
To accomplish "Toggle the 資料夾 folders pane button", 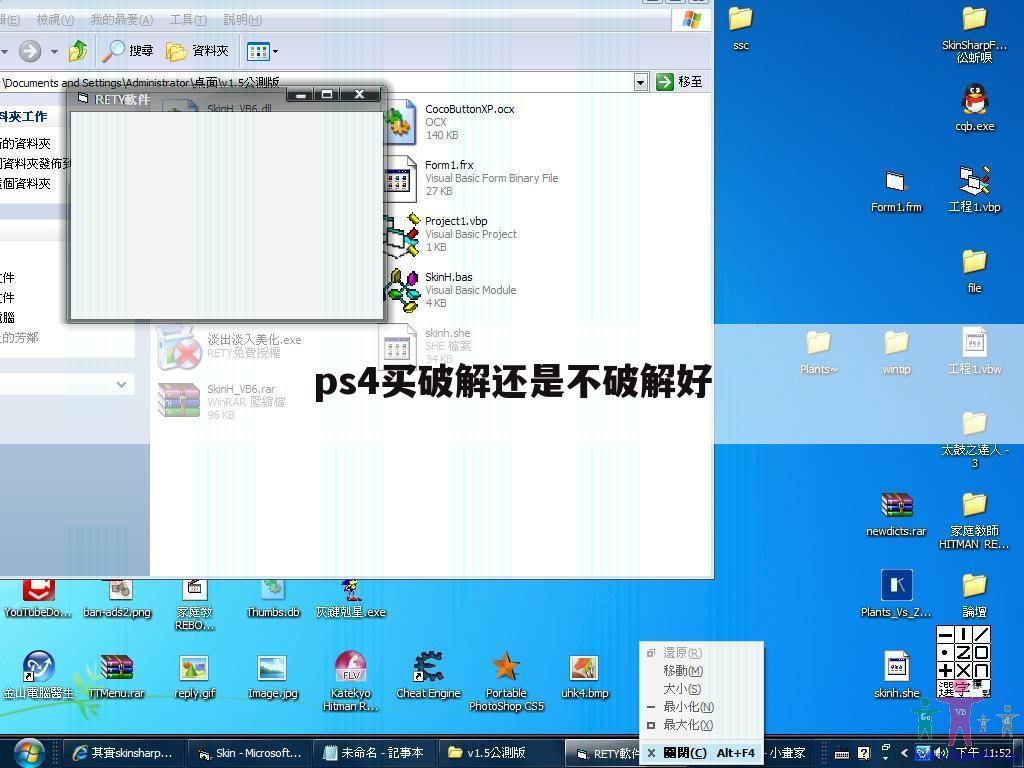I will pyautogui.click(x=197, y=51).
